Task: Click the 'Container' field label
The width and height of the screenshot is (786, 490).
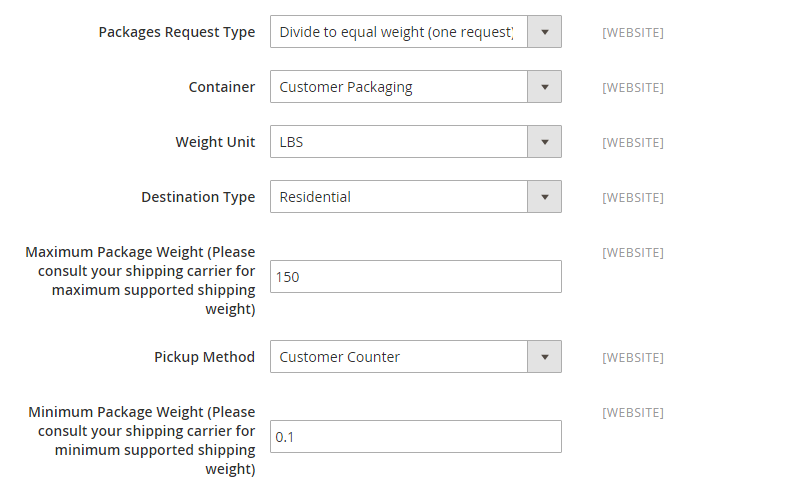Action: pos(222,87)
